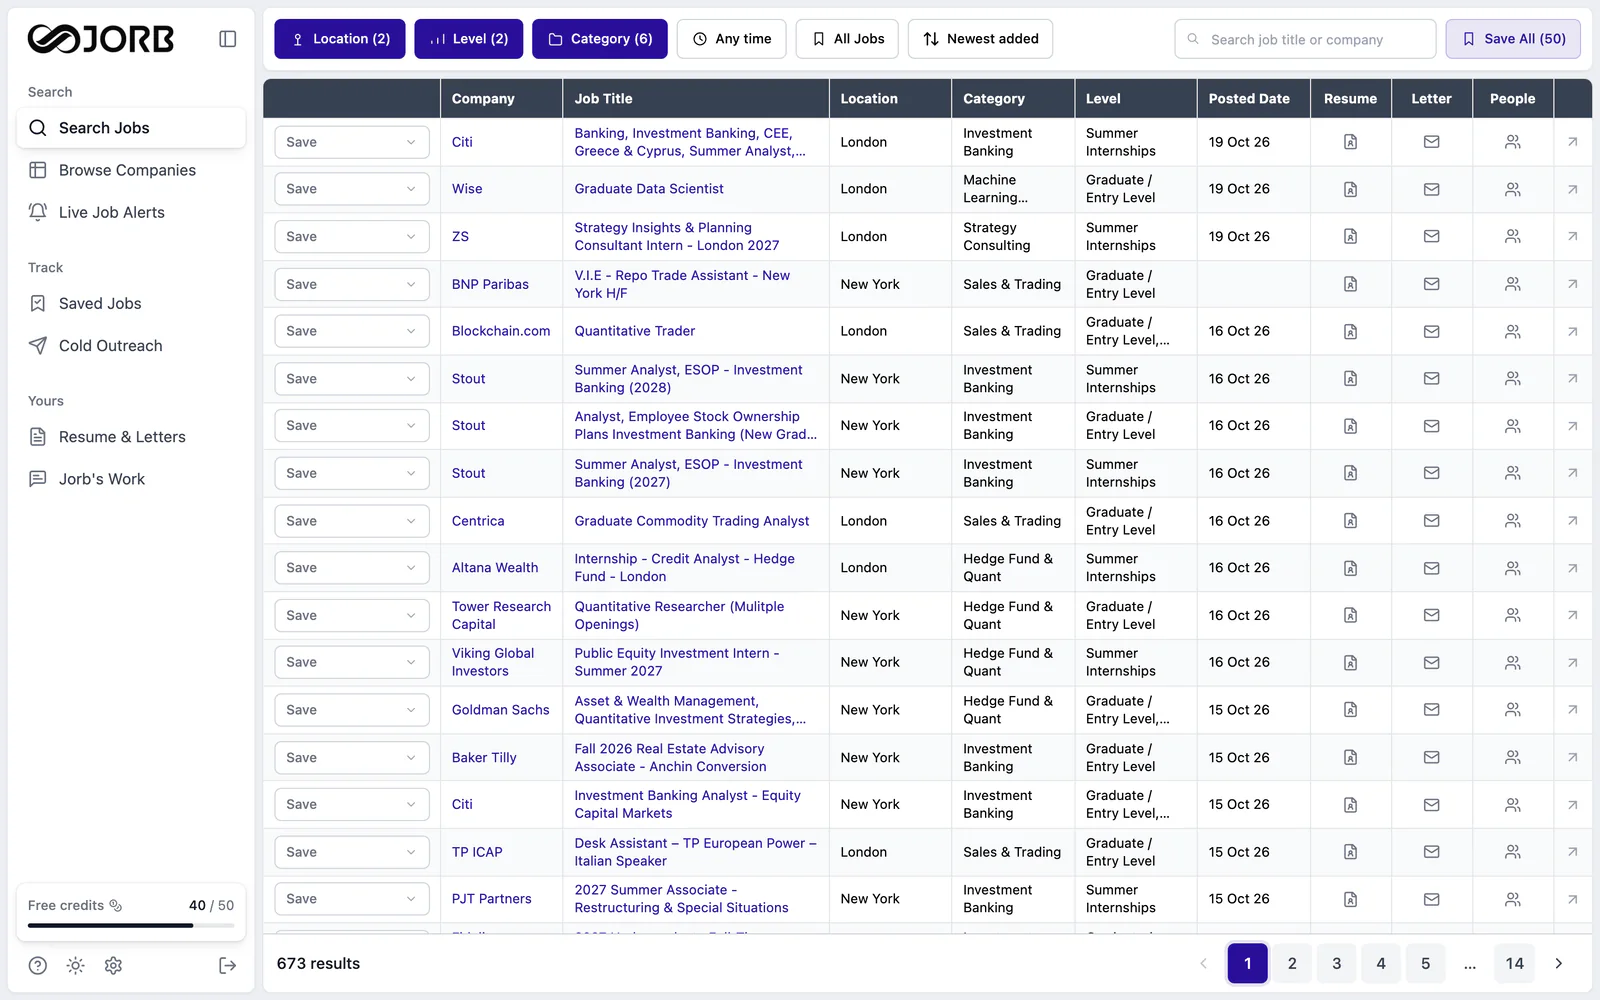Viewport: 1600px width, 1000px height.
Task: Jump to page 14 of results
Action: [x=1514, y=964]
